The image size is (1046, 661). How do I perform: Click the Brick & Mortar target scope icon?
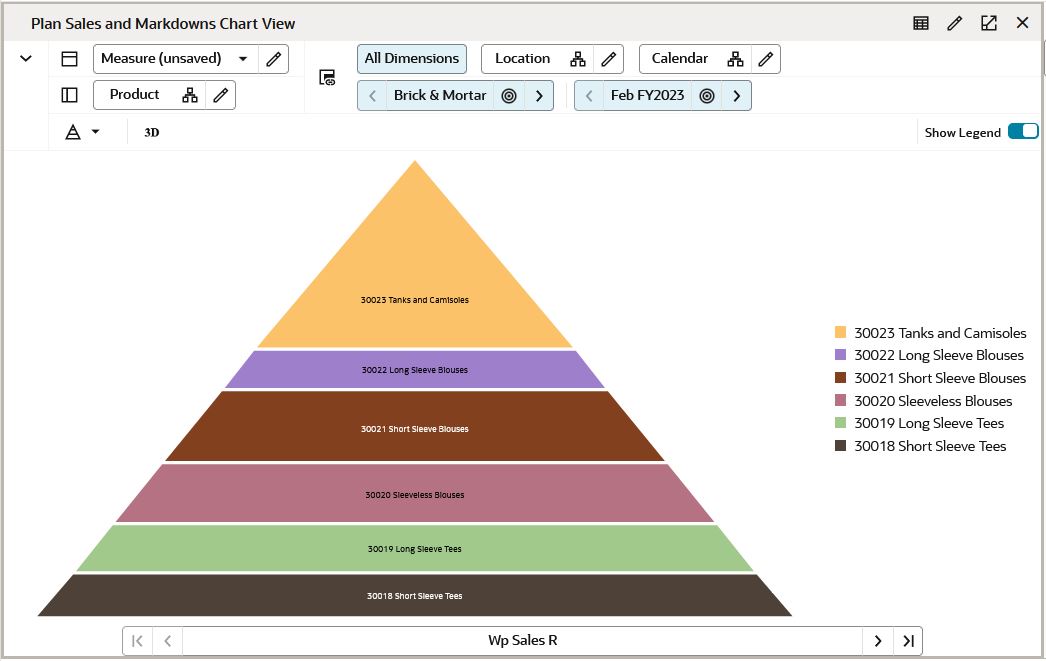coord(509,95)
